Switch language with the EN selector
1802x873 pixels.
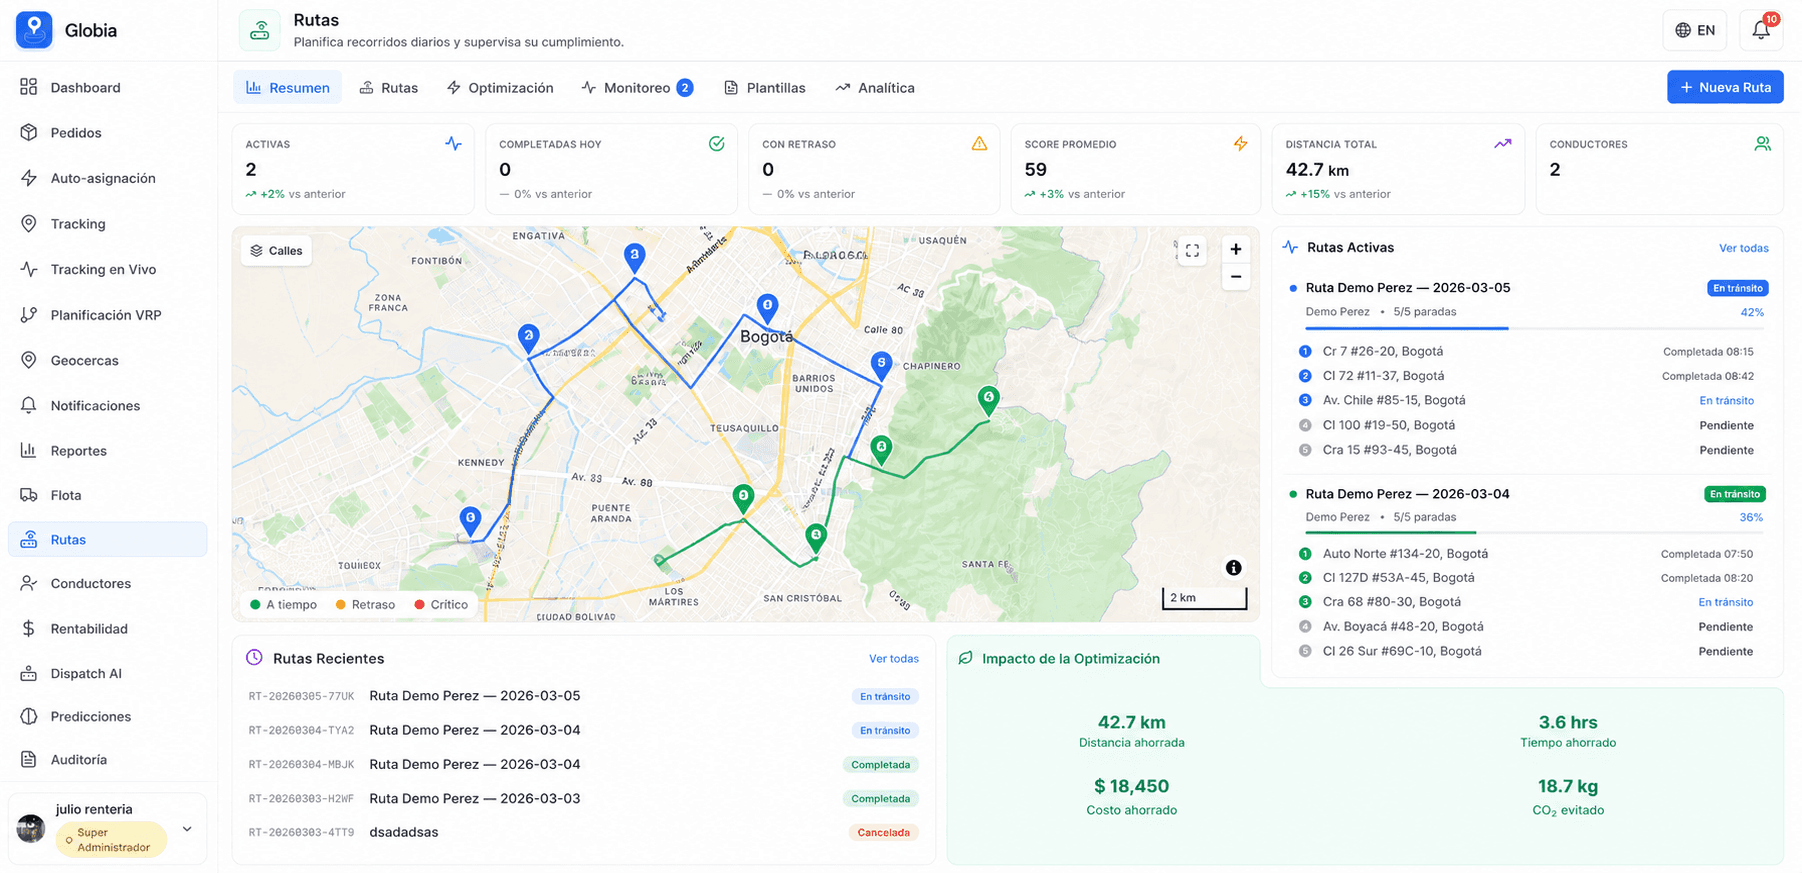click(x=1695, y=30)
